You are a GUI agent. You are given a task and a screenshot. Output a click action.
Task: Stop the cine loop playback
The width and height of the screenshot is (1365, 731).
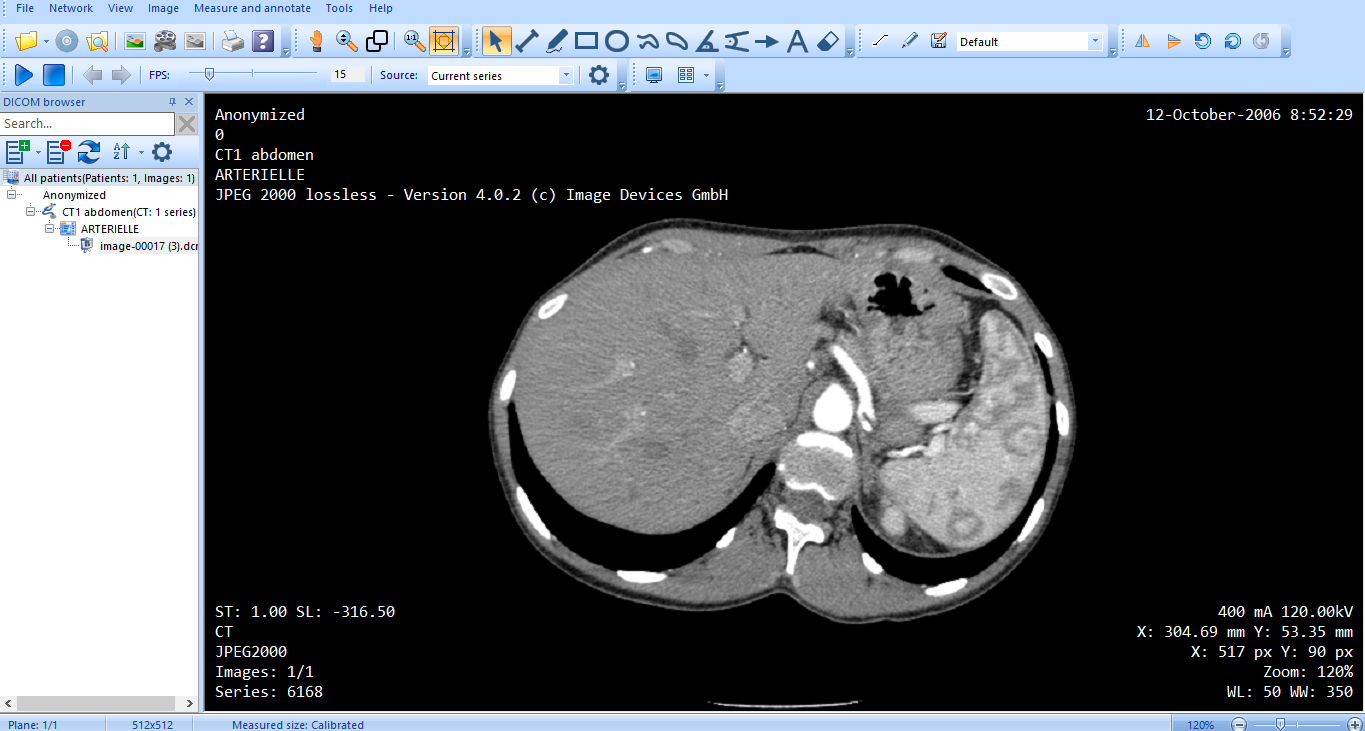pyautogui.click(x=53, y=74)
